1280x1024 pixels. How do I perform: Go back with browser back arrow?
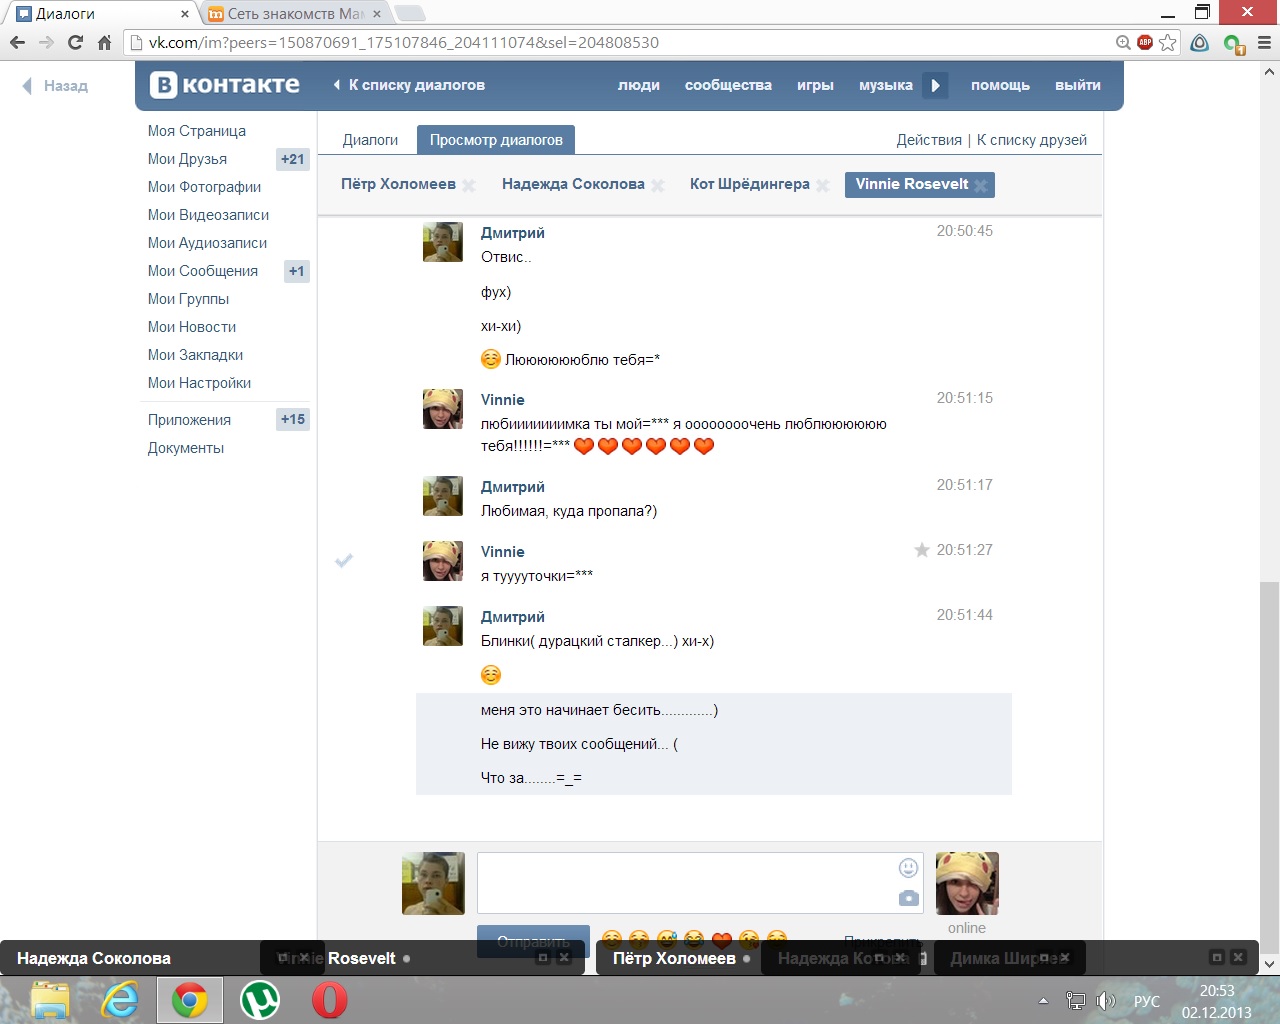(x=17, y=43)
